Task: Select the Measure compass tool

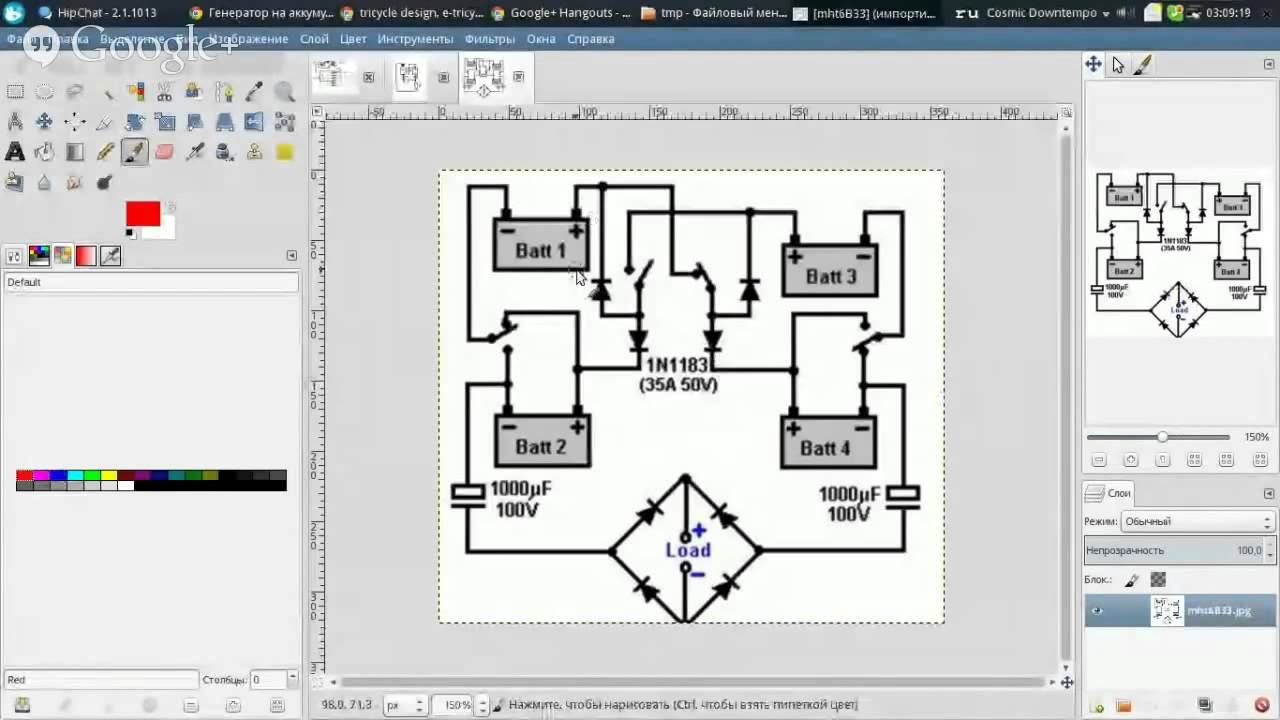Action: point(15,122)
